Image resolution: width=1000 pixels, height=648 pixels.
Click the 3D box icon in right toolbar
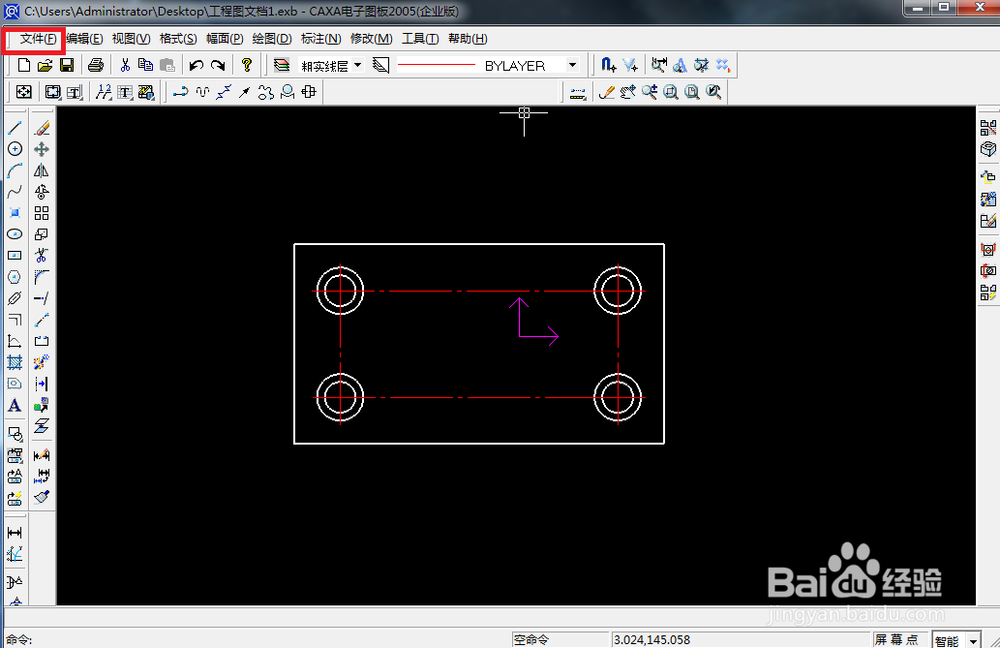pos(988,149)
